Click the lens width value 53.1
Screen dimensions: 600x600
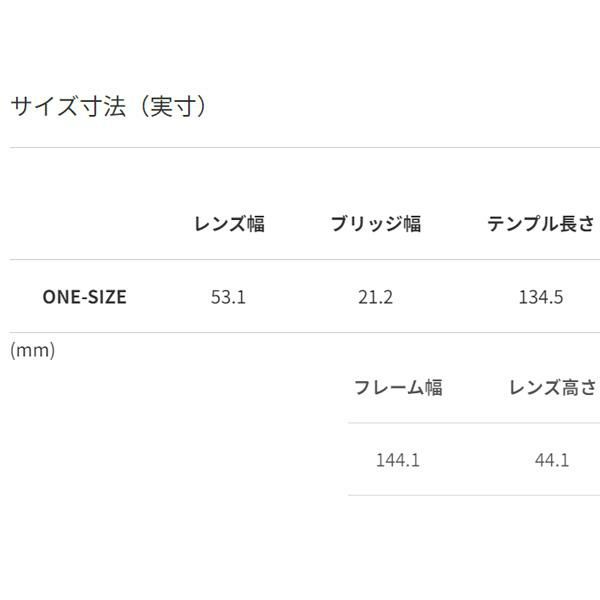[x=229, y=296]
